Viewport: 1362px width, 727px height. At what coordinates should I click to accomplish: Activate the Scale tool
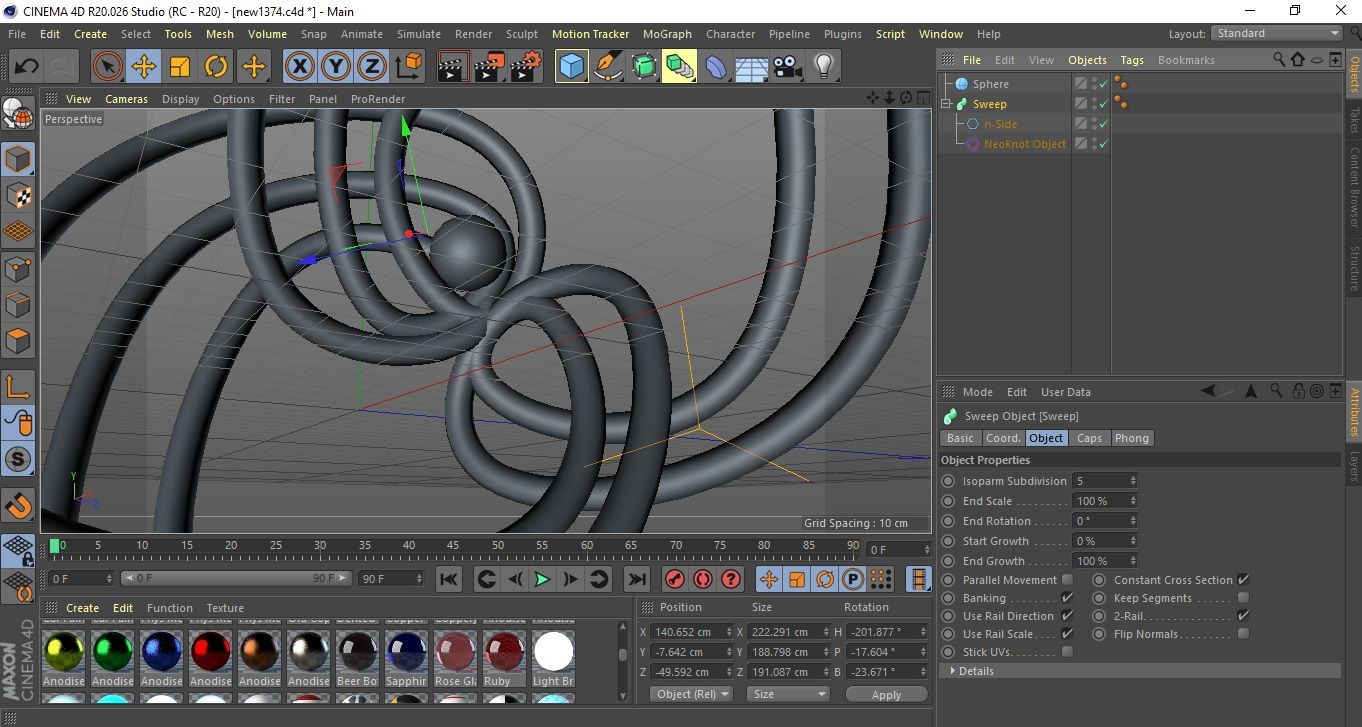point(180,67)
